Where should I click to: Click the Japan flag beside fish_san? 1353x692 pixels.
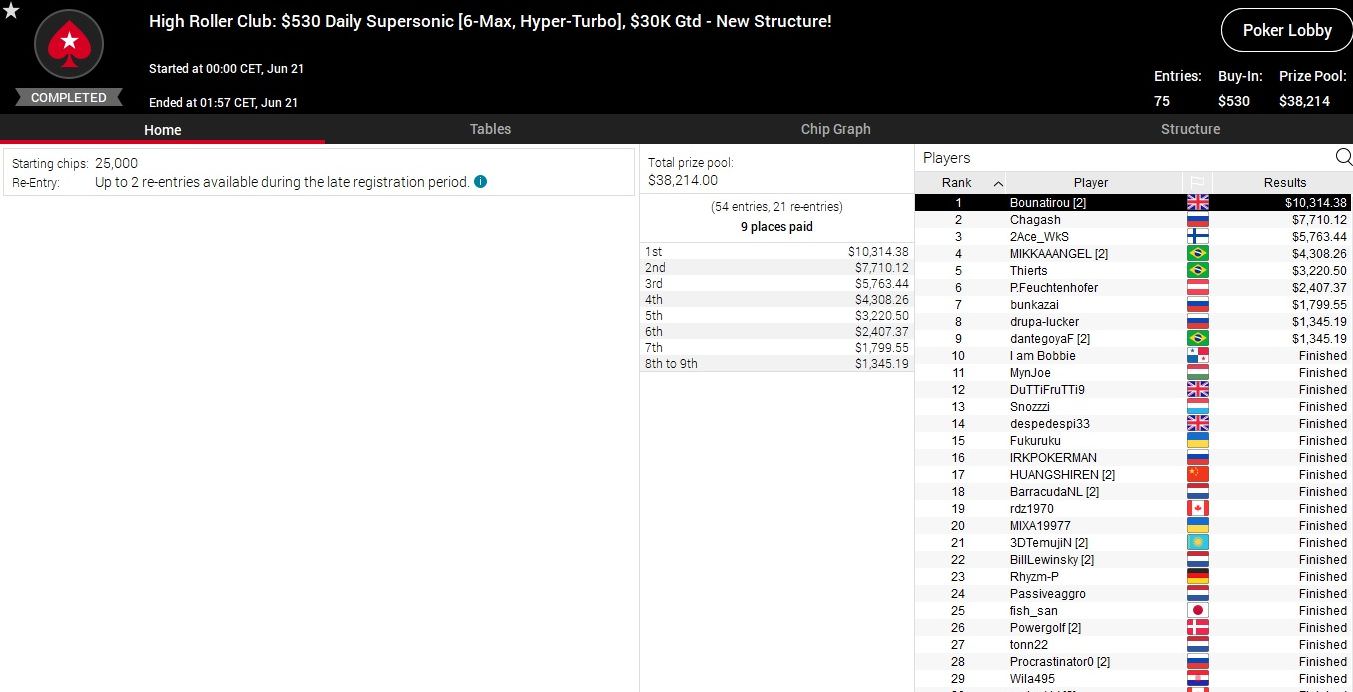pos(1197,610)
